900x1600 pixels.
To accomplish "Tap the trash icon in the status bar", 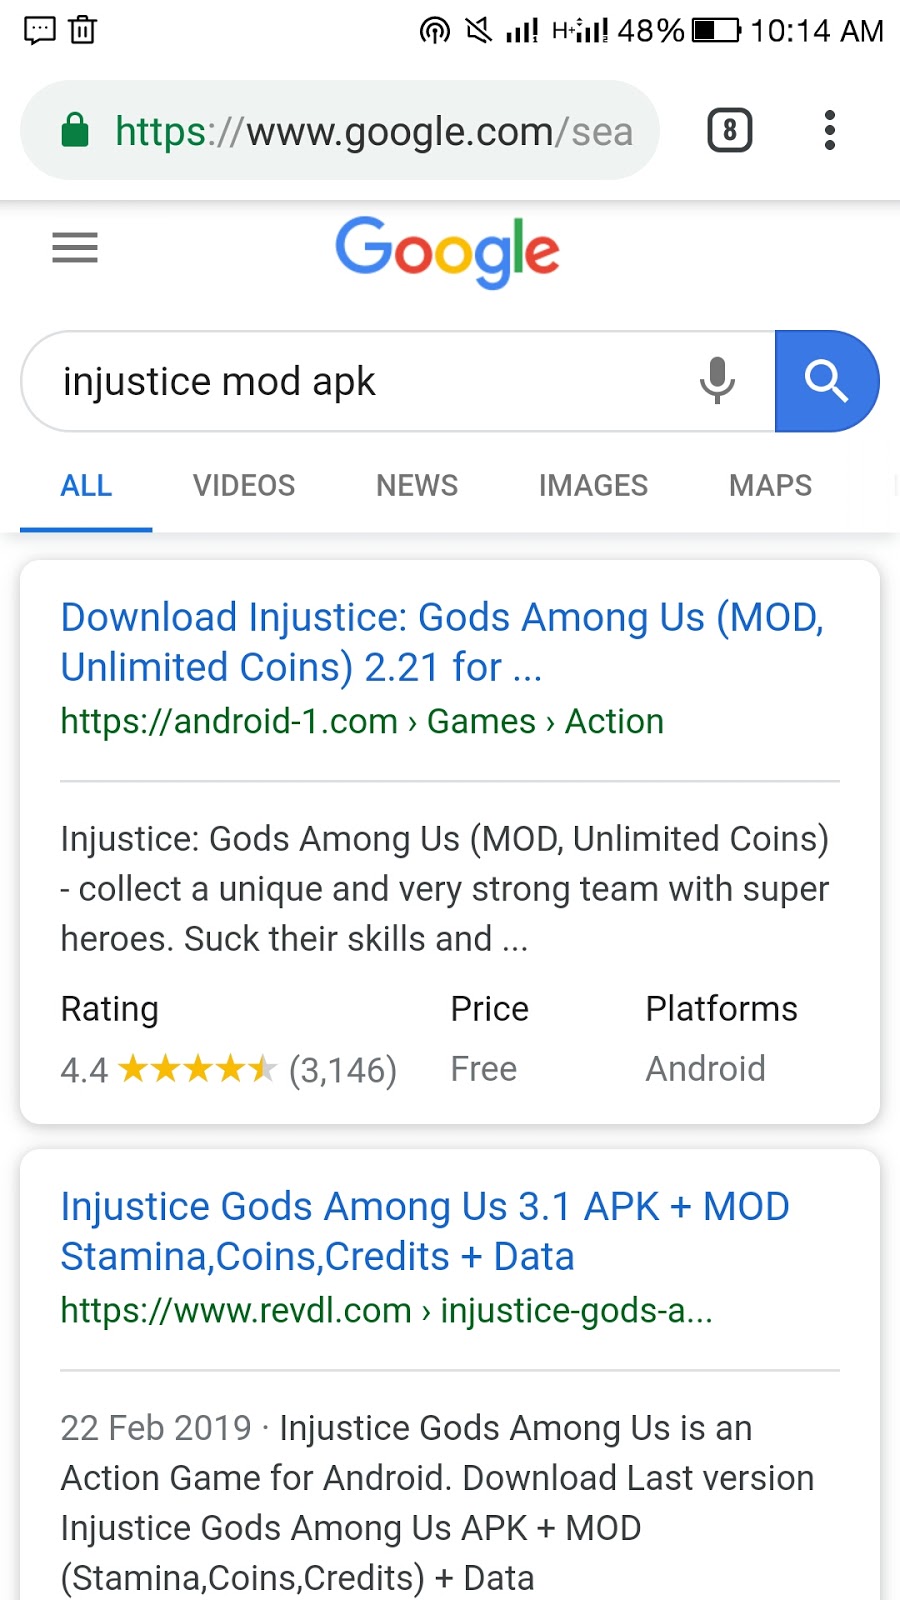I will tap(82, 30).
